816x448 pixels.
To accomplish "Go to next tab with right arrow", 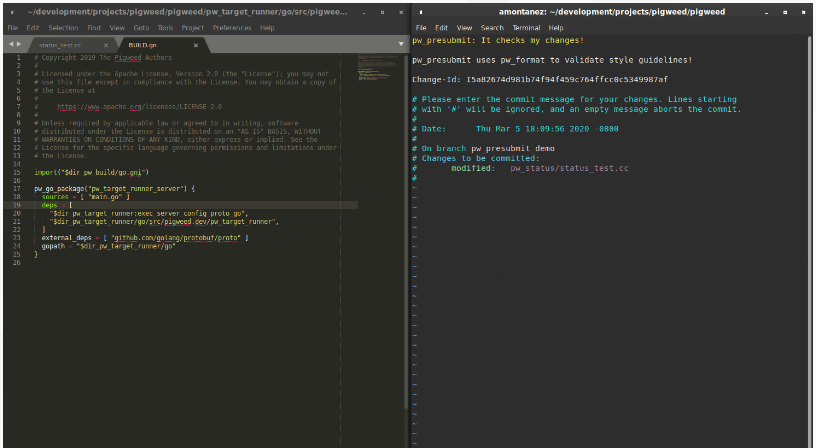I will (x=19, y=44).
